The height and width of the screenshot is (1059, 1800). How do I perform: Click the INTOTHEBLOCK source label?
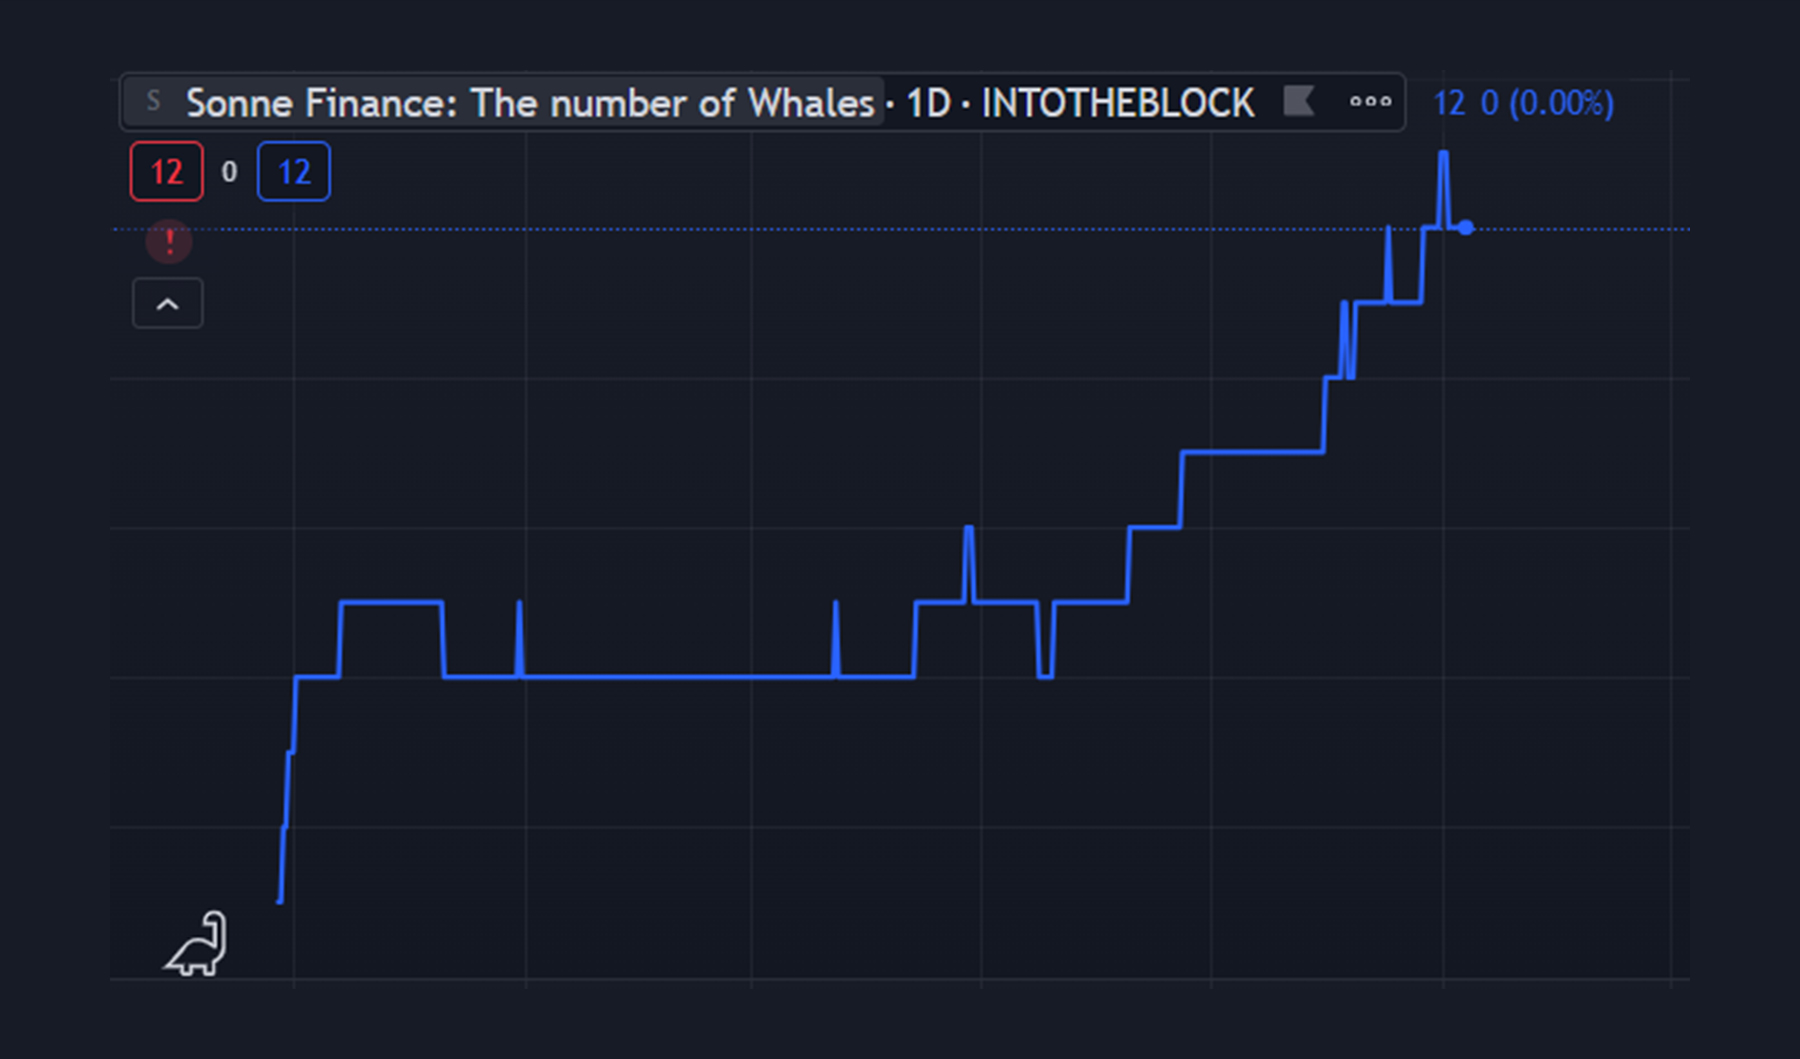pyautogui.click(x=1117, y=103)
